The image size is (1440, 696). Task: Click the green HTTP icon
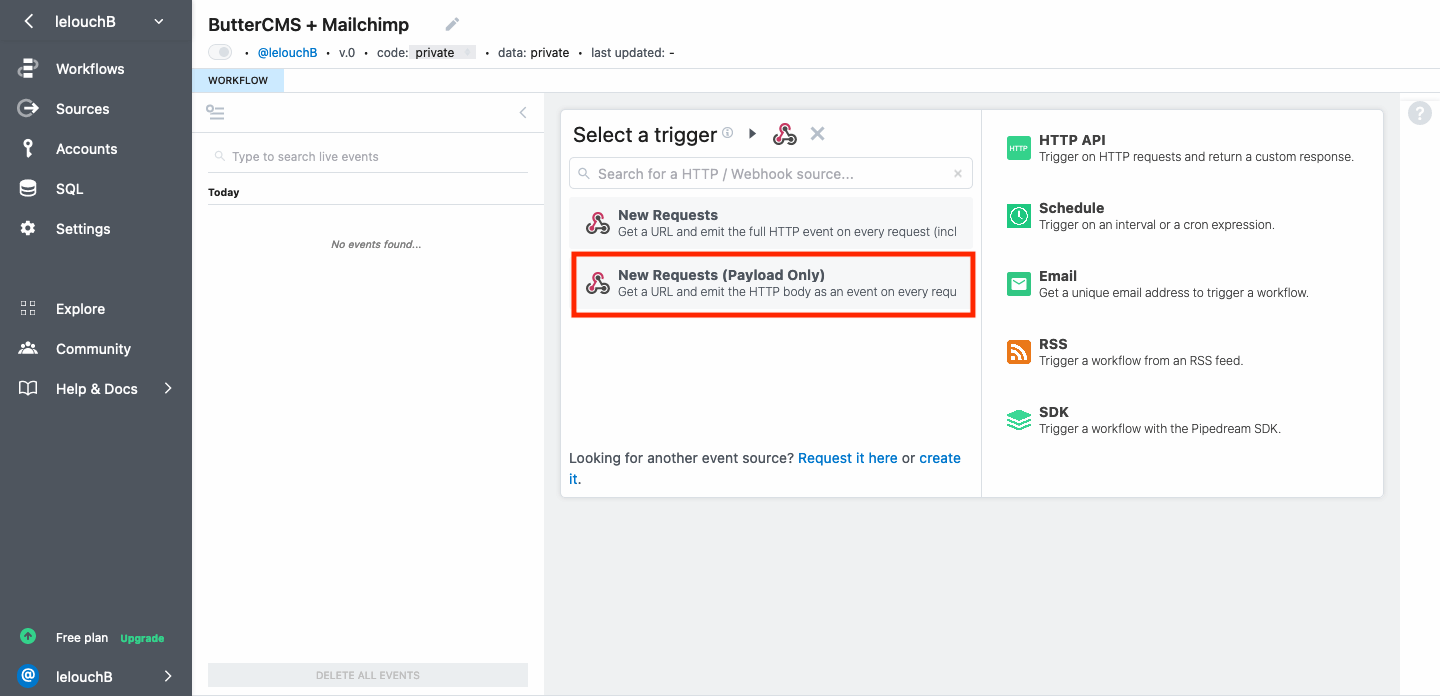pos(1018,148)
